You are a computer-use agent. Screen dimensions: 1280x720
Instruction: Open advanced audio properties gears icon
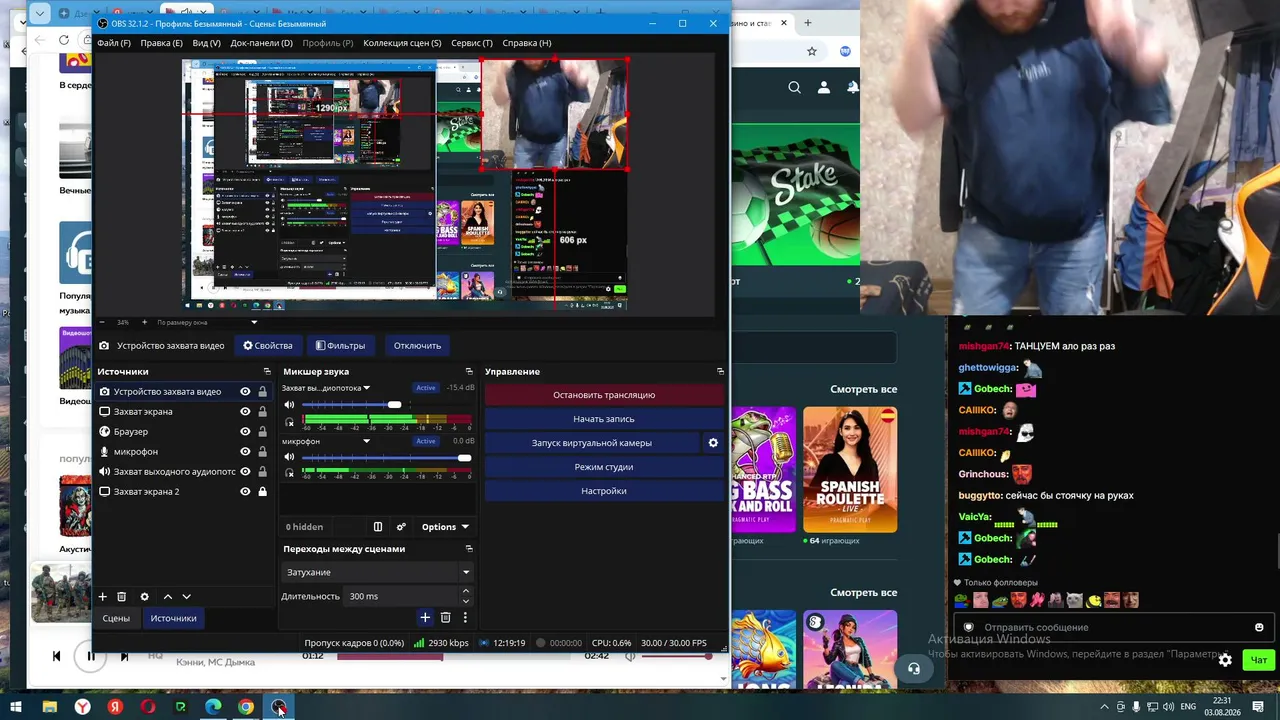(401, 527)
